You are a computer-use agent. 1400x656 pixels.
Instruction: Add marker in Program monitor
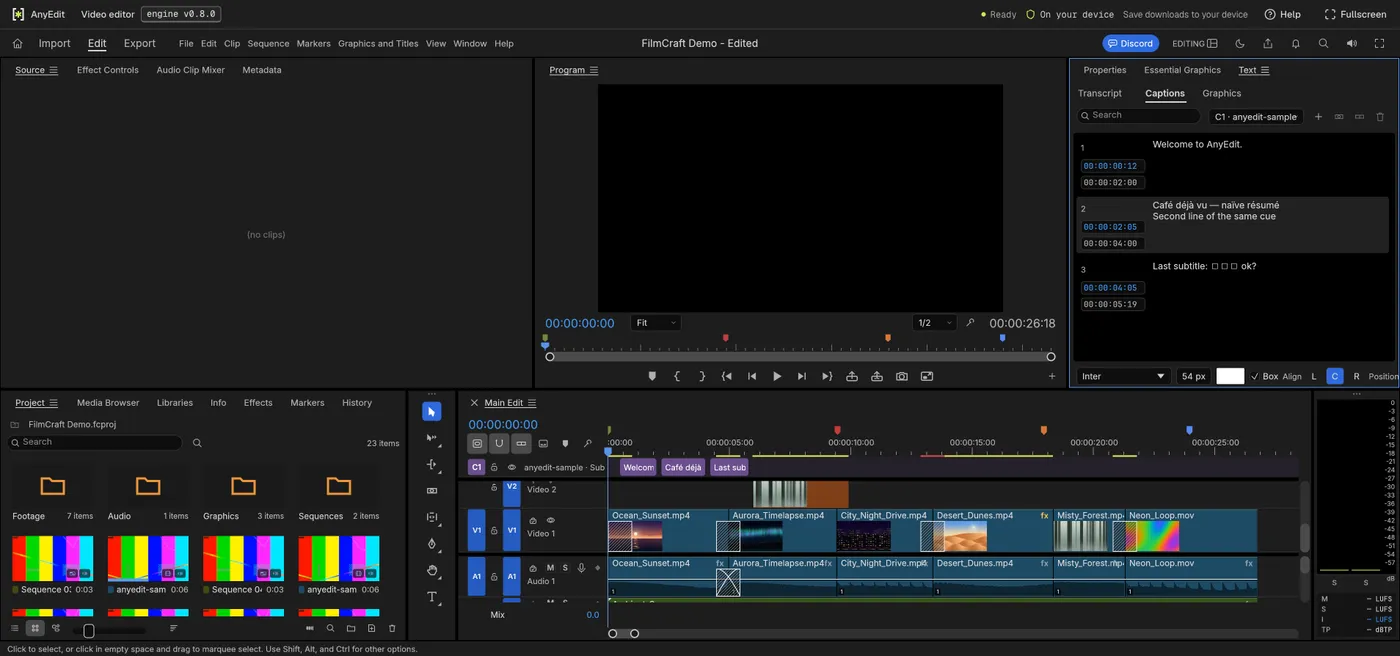tap(652, 376)
